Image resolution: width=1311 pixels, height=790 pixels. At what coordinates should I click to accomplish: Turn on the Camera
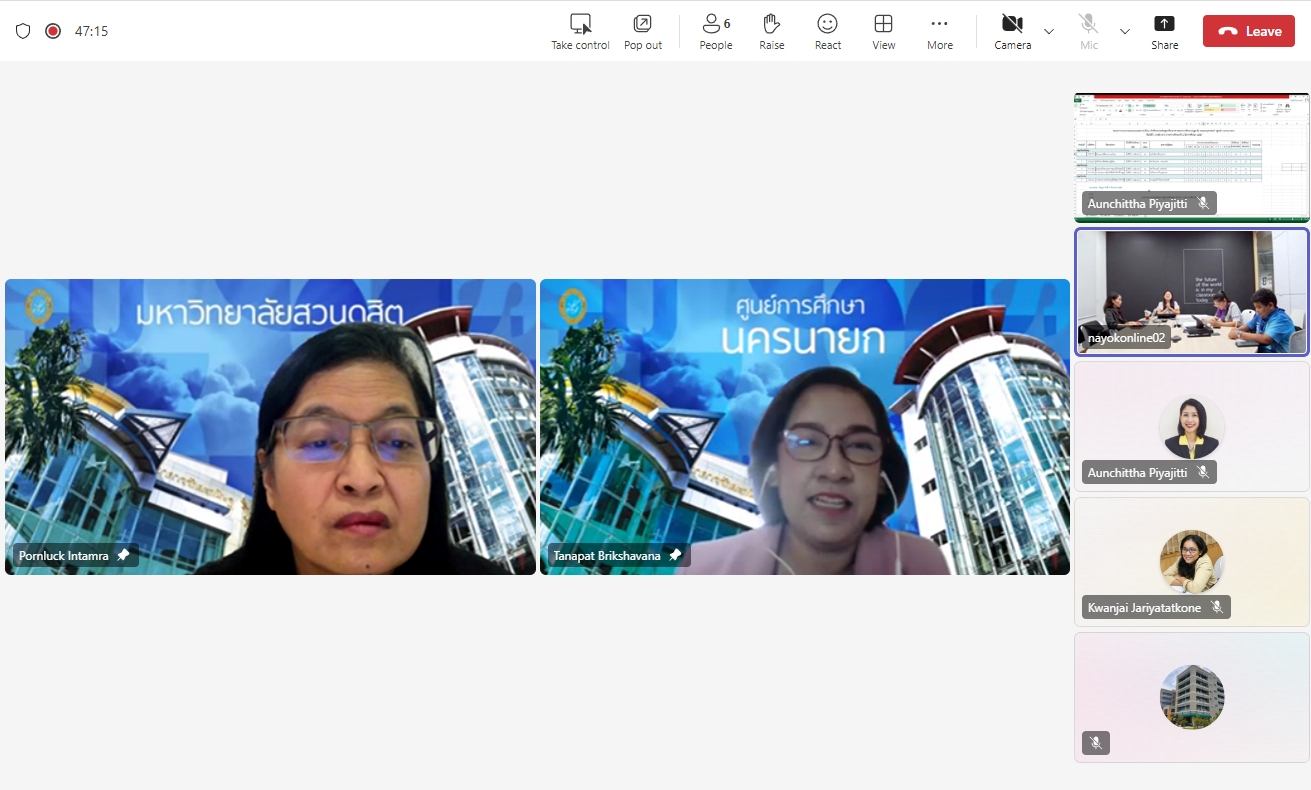point(1012,31)
